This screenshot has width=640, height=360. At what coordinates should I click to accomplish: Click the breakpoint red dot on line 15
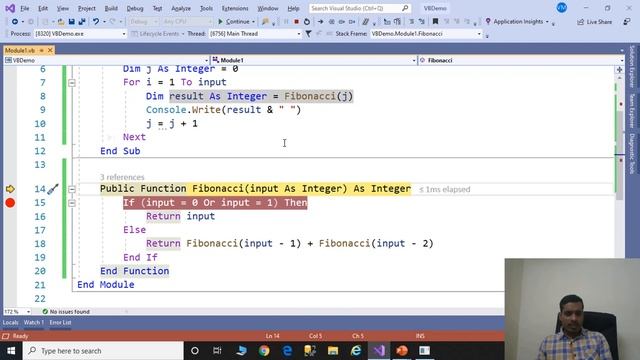pyautogui.click(x=10, y=203)
